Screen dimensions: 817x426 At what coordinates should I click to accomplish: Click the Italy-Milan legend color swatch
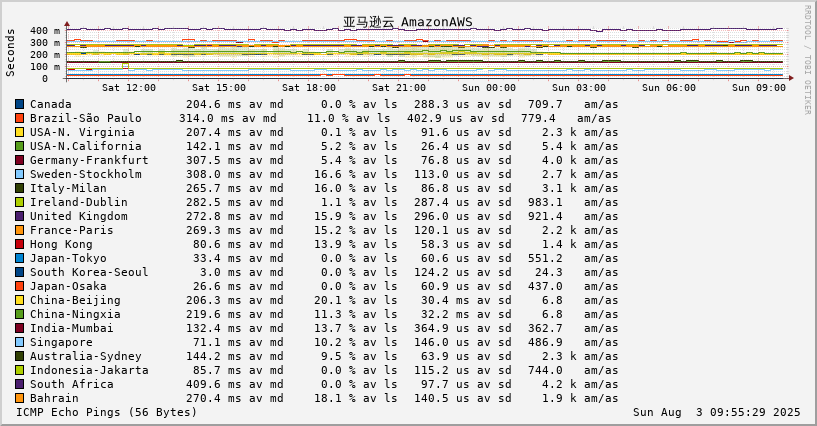click(x=20, y=188)
